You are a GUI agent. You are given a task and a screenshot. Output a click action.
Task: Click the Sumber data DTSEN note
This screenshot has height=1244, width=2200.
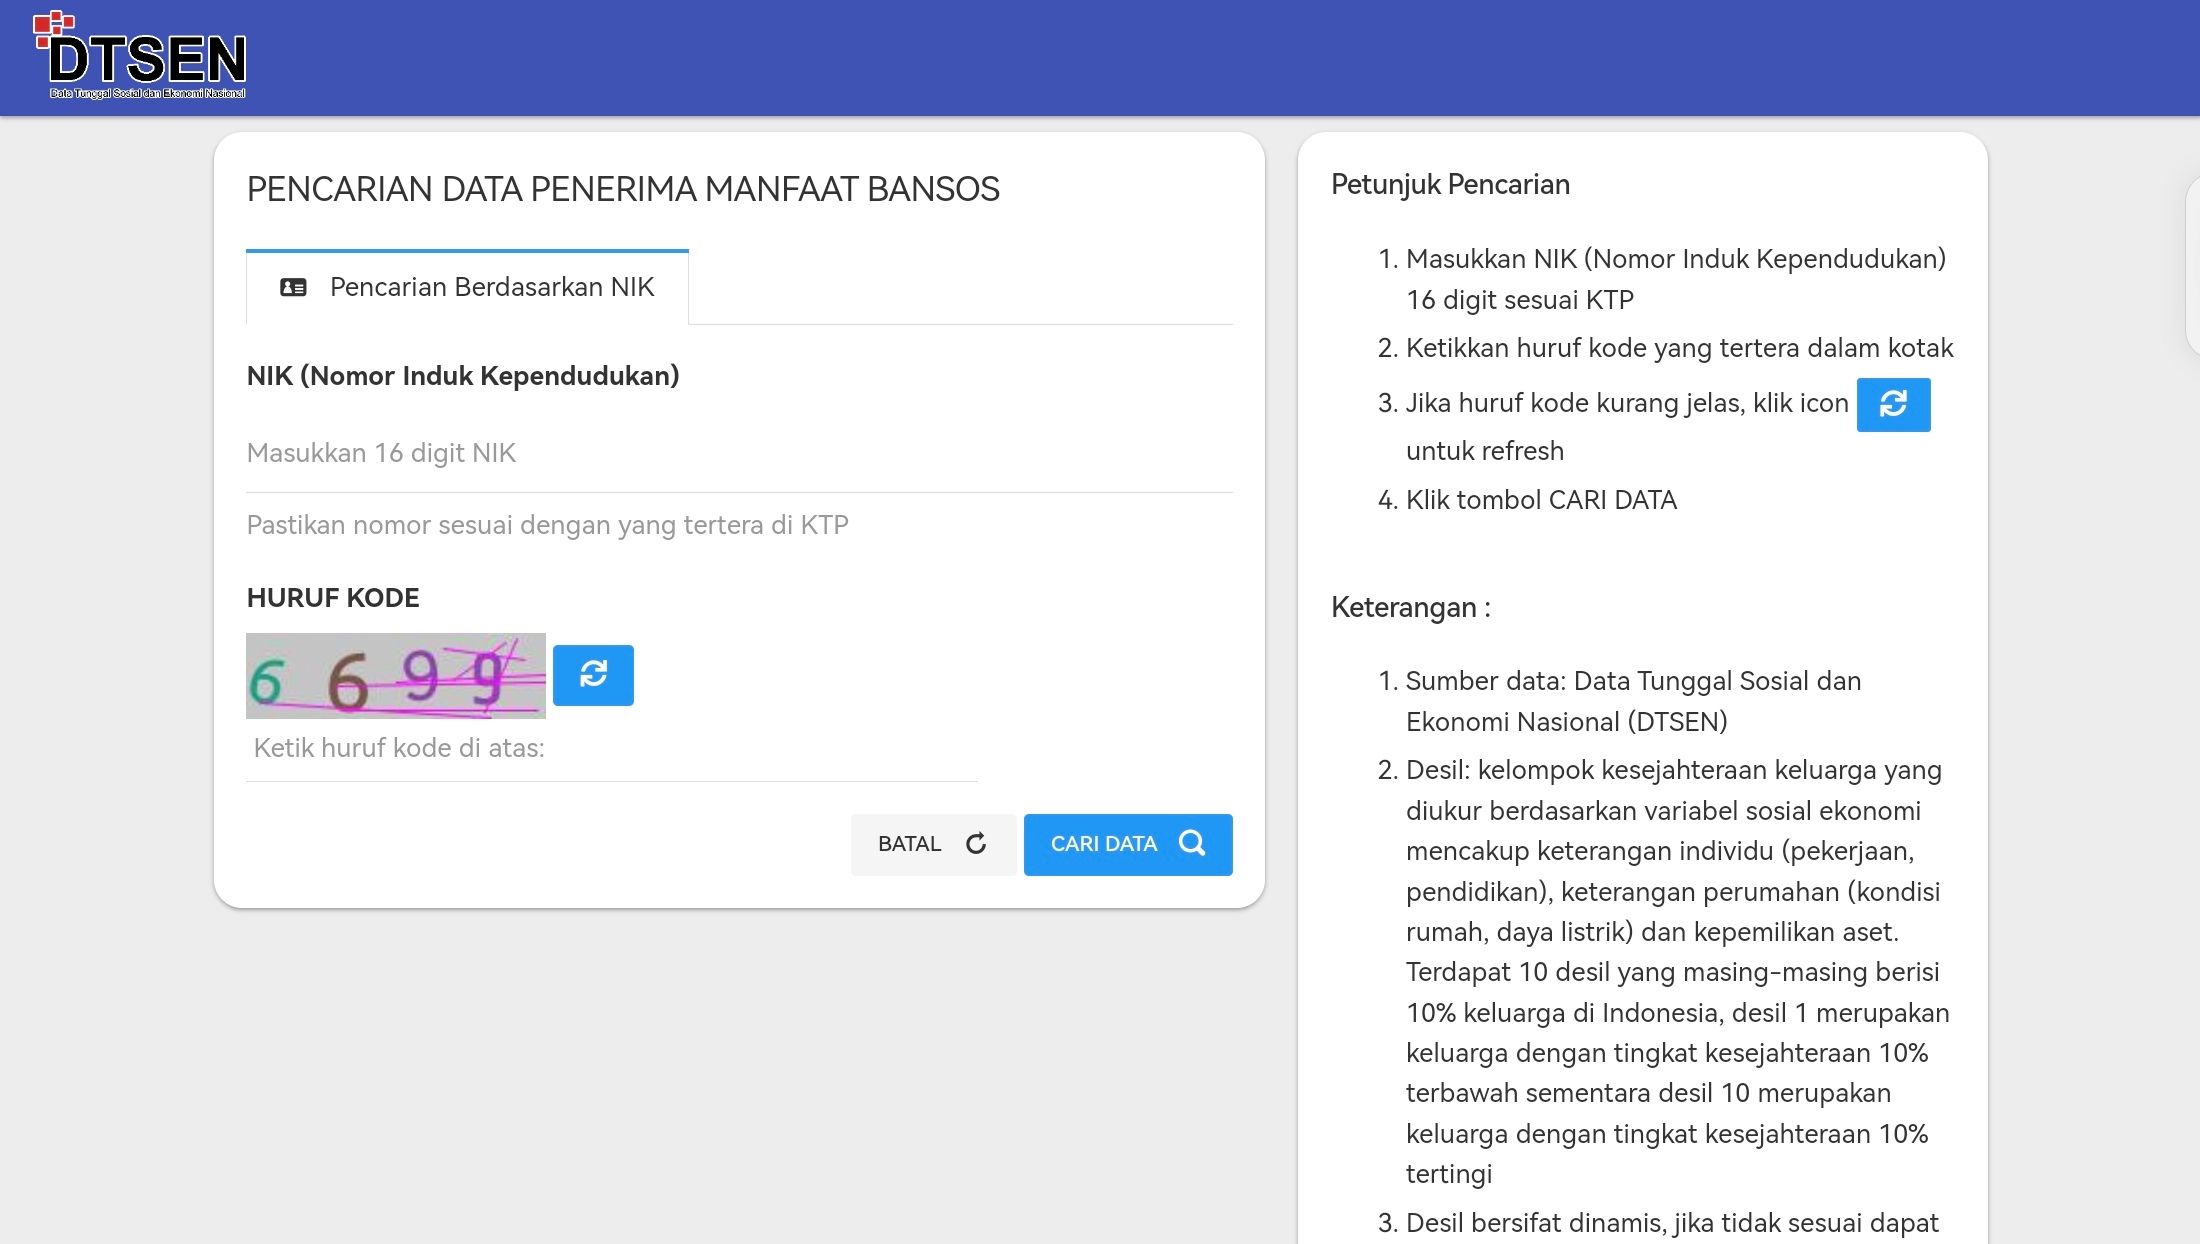(1632, 701)
